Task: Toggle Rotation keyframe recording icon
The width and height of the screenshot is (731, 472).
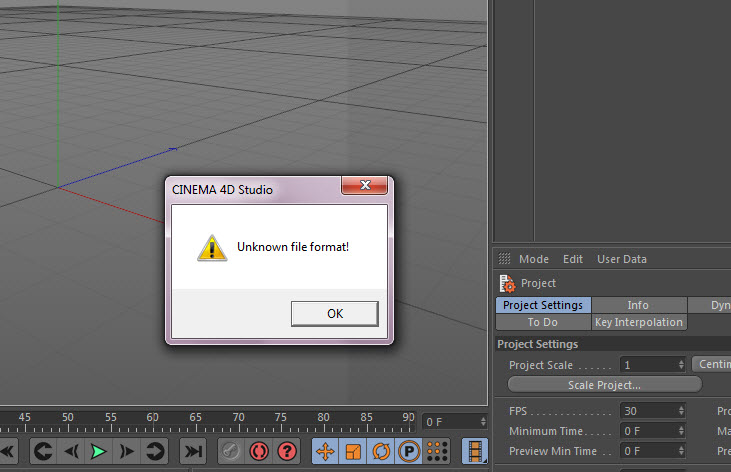Action: 381,451
